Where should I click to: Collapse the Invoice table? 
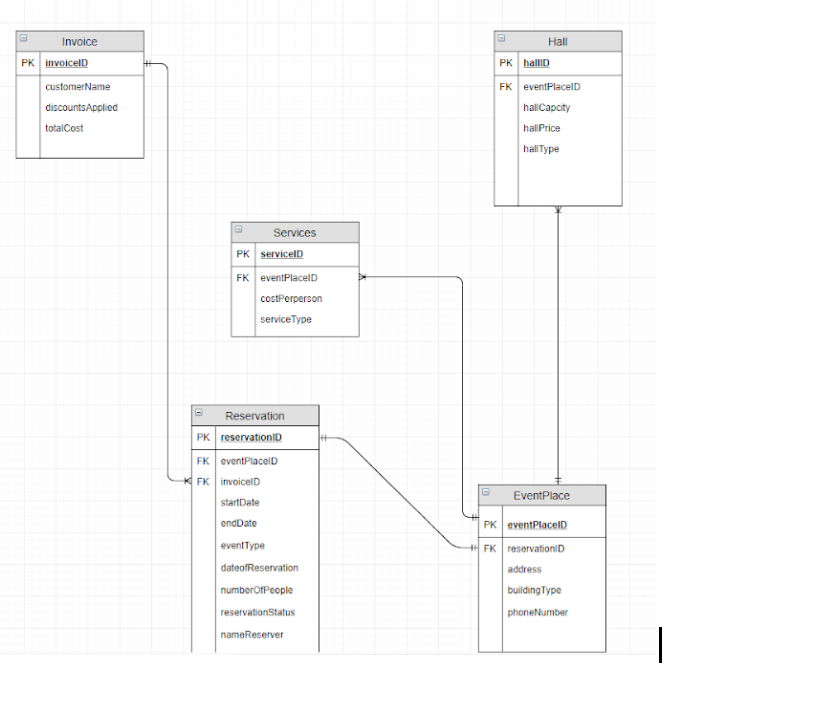[x=22, y=40]
